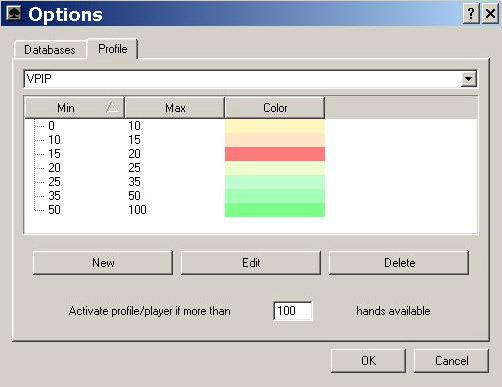
Task: Confirm with the OK button
Action: 368,361
